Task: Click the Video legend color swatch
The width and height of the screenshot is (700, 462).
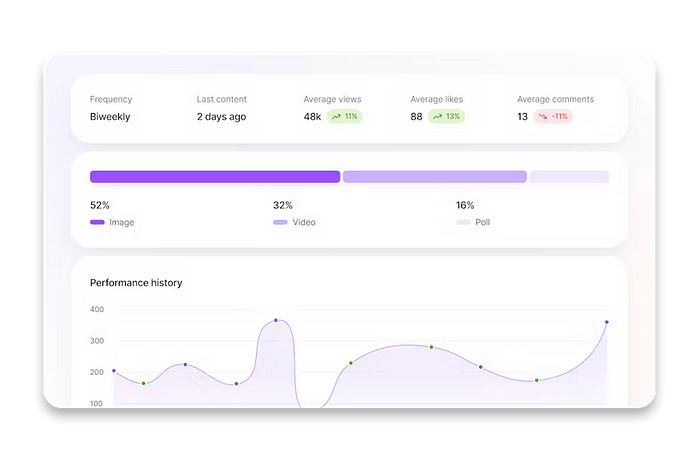Action: pyautogui.click(x=280, y=222)
